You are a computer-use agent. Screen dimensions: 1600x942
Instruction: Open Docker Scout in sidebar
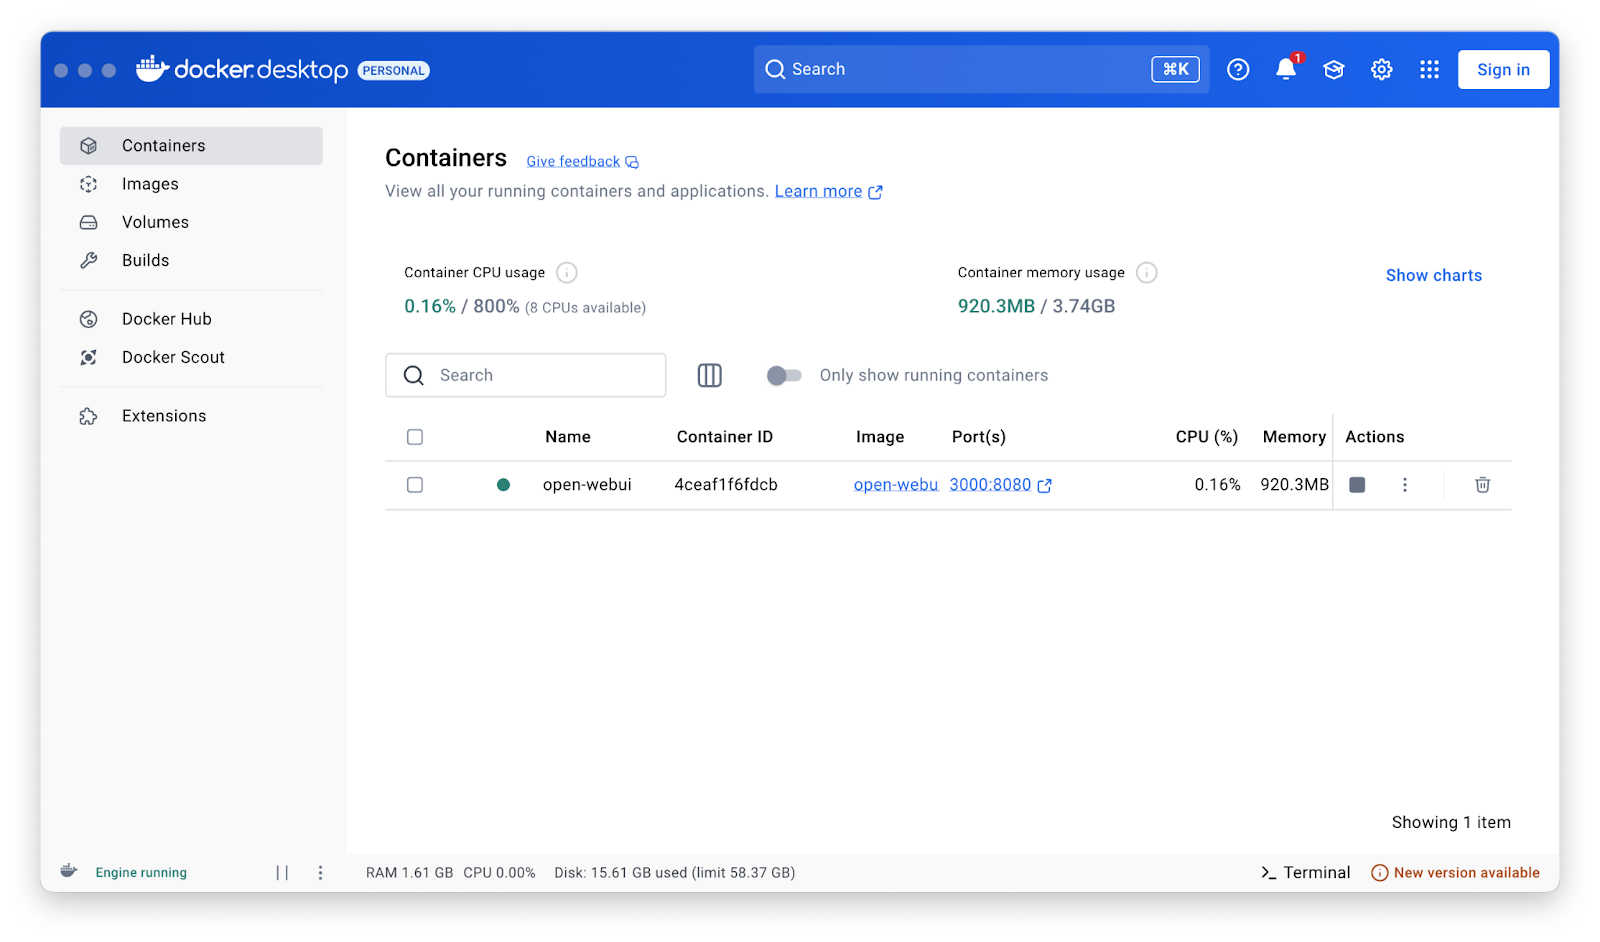pos(191,357)
